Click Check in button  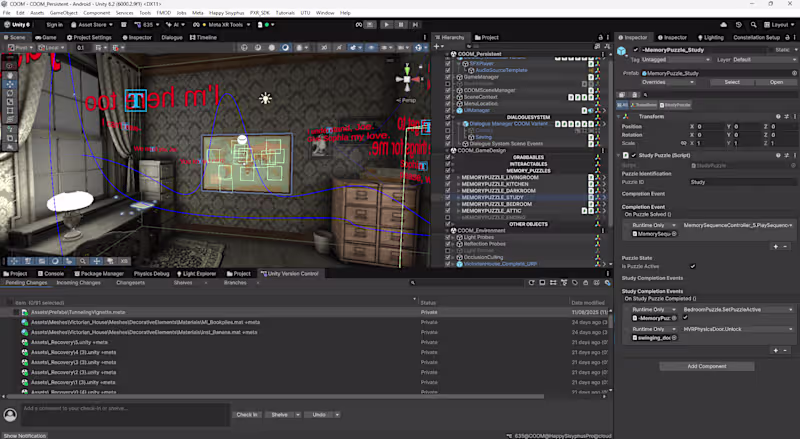247,414
